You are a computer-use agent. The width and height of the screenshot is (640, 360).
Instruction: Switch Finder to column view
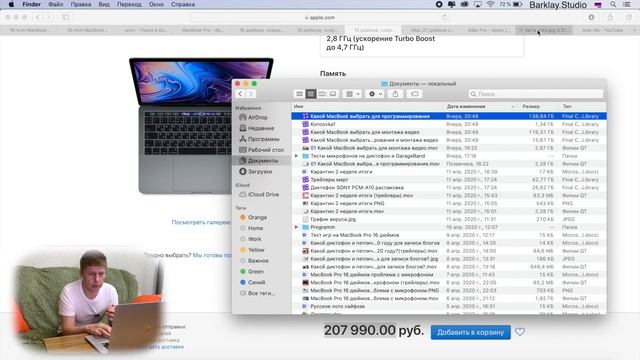coord(322,94)
